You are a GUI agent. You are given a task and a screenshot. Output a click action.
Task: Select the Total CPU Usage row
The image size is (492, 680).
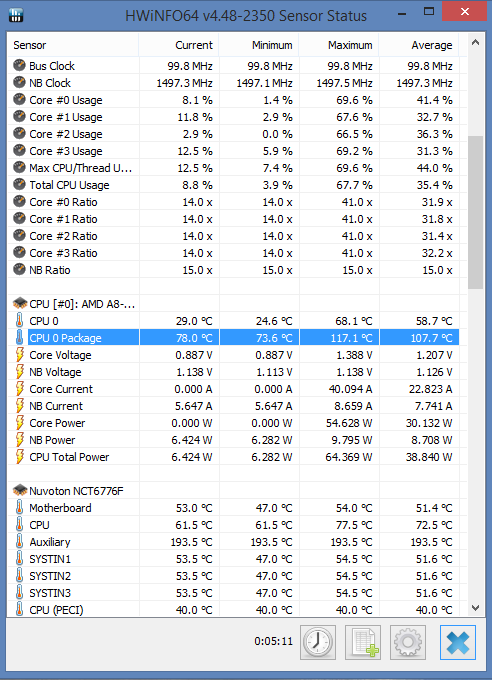tap(233, 185)
